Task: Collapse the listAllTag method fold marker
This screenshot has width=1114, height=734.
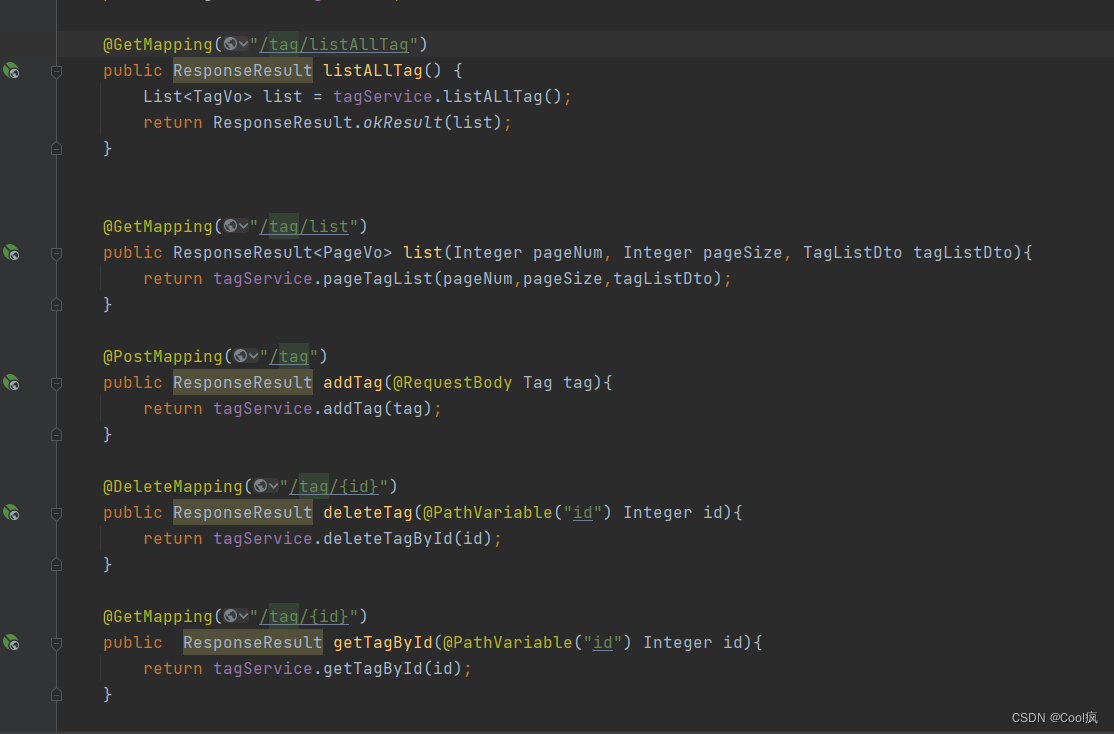Action: click(x=56, y=71)
